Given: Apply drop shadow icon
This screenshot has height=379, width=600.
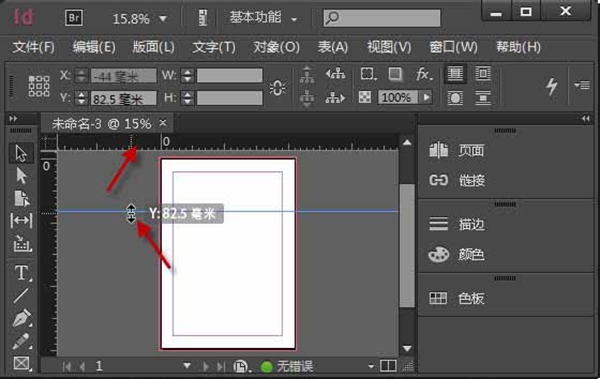Looking at the screenshot, I should point(395,74).
